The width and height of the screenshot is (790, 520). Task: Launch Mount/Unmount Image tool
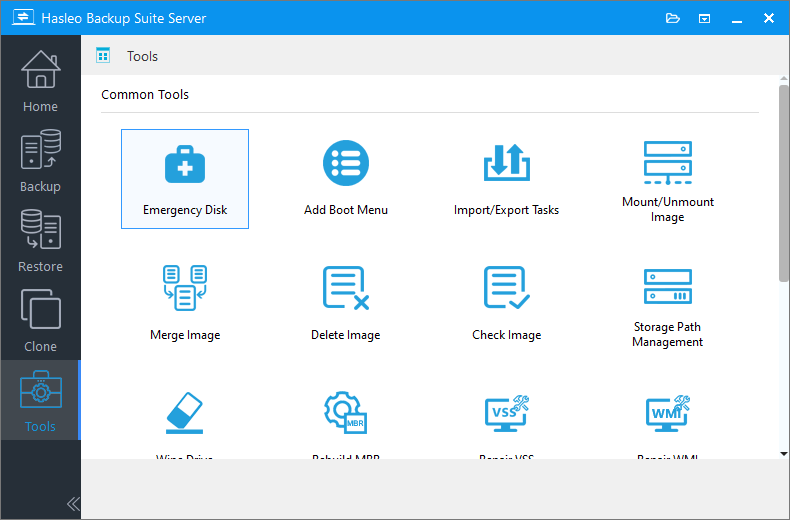668,179
